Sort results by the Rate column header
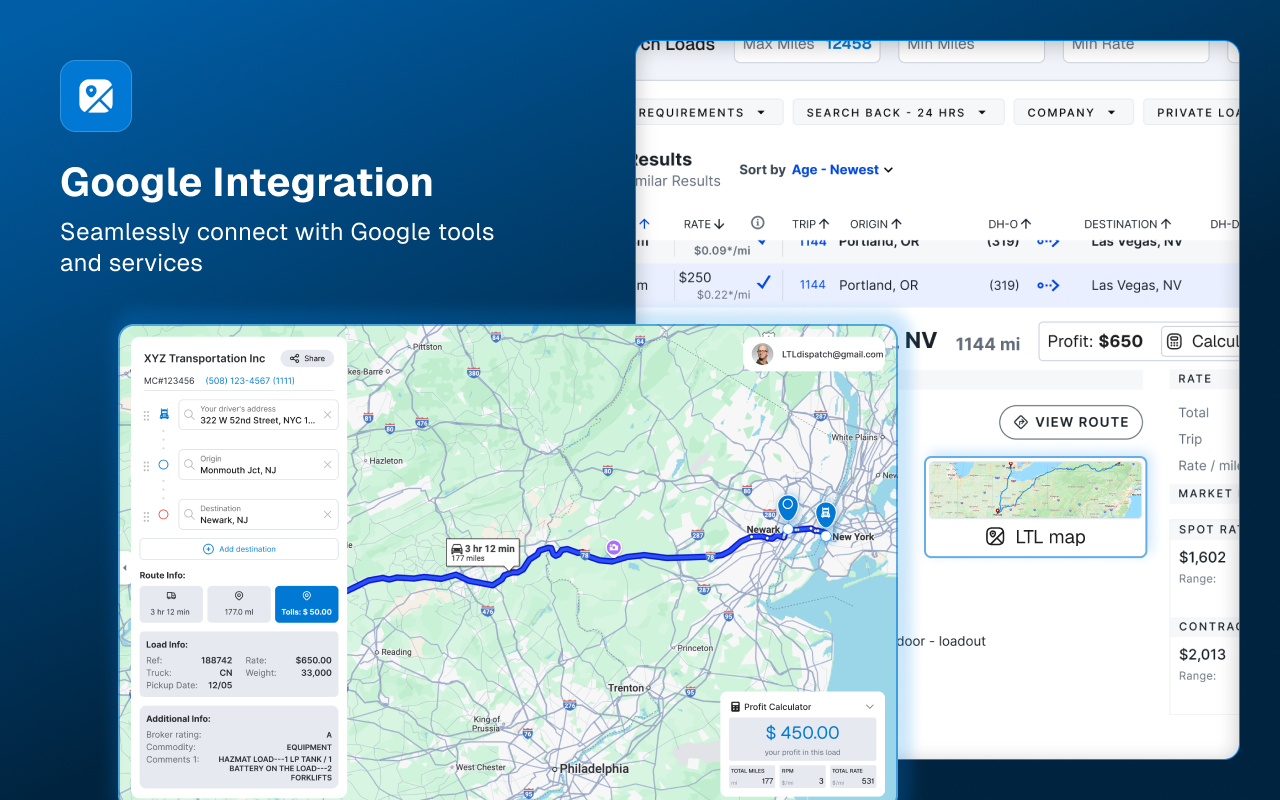 (704, 224)
